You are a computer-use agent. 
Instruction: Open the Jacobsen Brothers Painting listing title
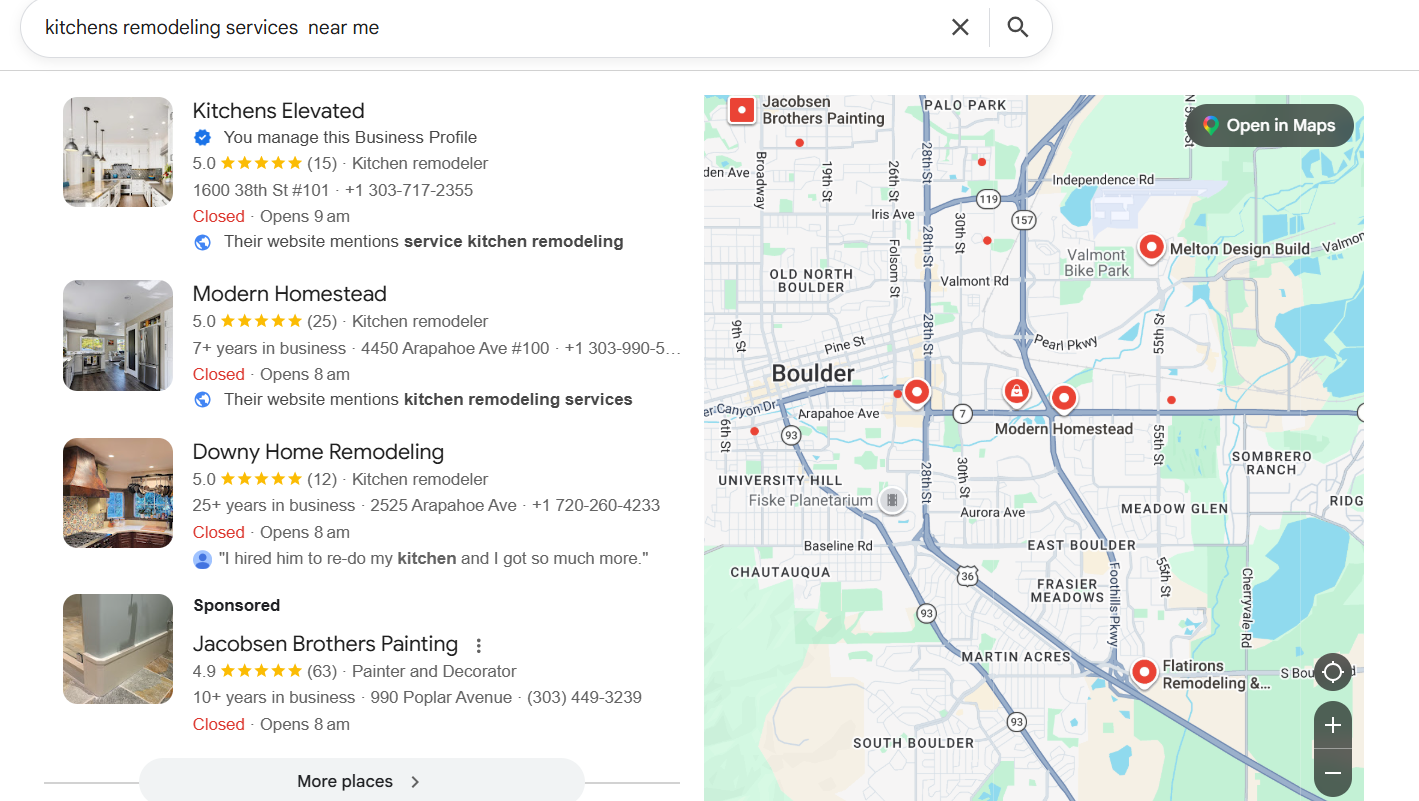point(325,644)
